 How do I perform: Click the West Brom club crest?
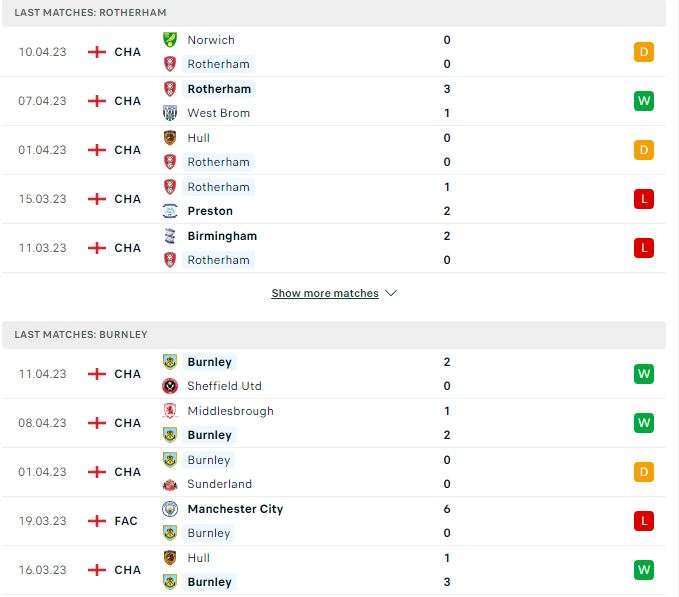point(170,113)
